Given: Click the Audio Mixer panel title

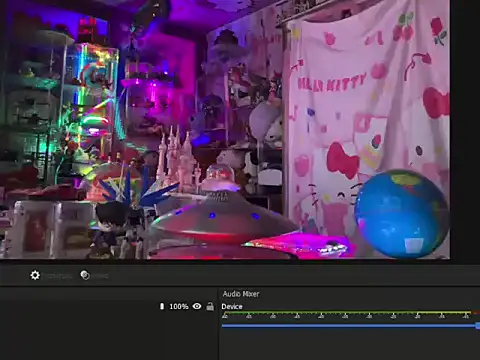Looking at the screenshot, I should tap(241, 294).
